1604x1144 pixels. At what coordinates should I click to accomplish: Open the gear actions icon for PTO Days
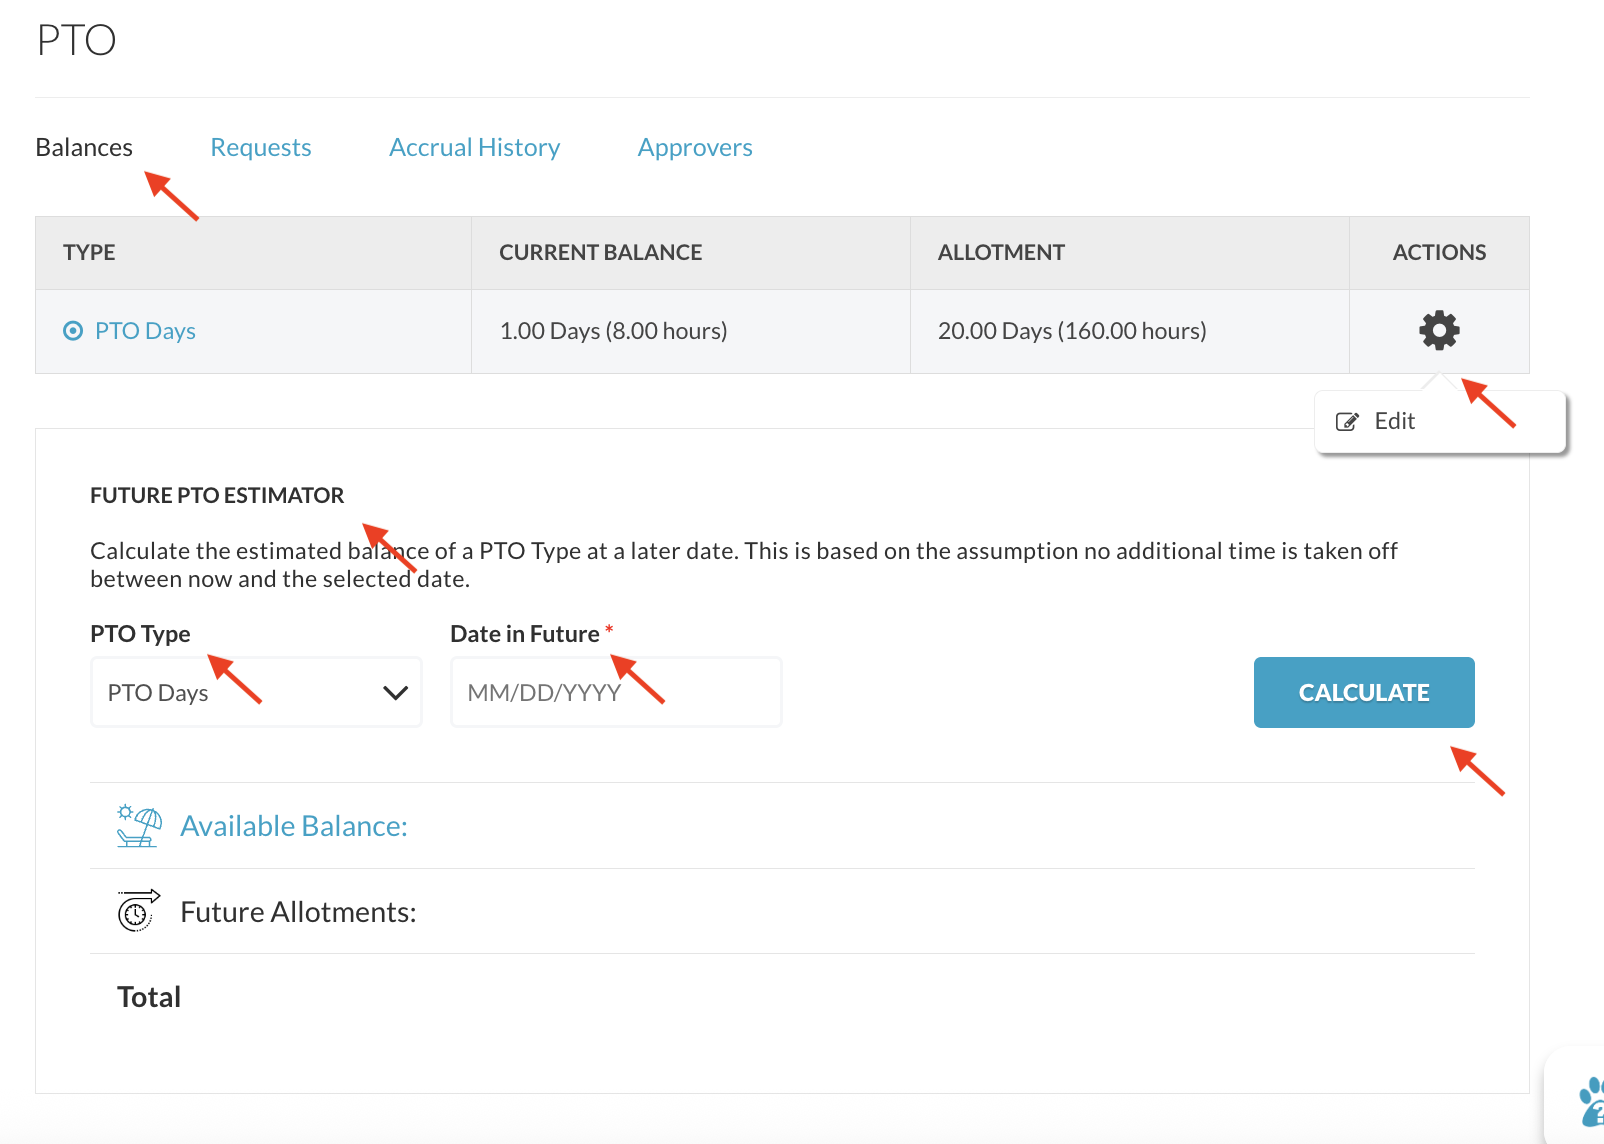pos(1439,330)
